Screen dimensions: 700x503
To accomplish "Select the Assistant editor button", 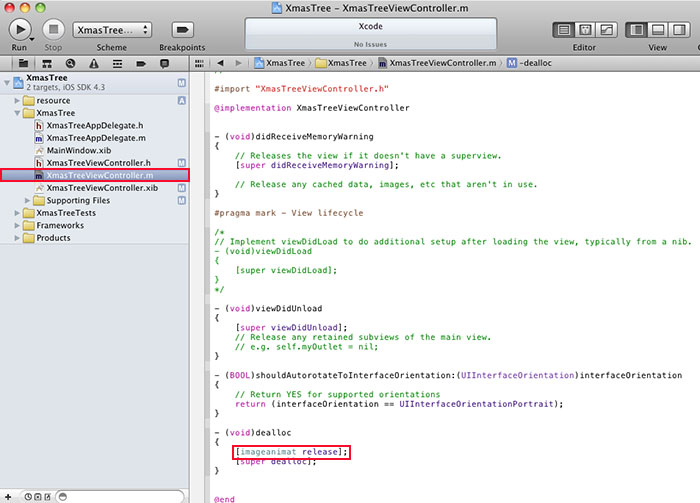I will click(585, 30).
